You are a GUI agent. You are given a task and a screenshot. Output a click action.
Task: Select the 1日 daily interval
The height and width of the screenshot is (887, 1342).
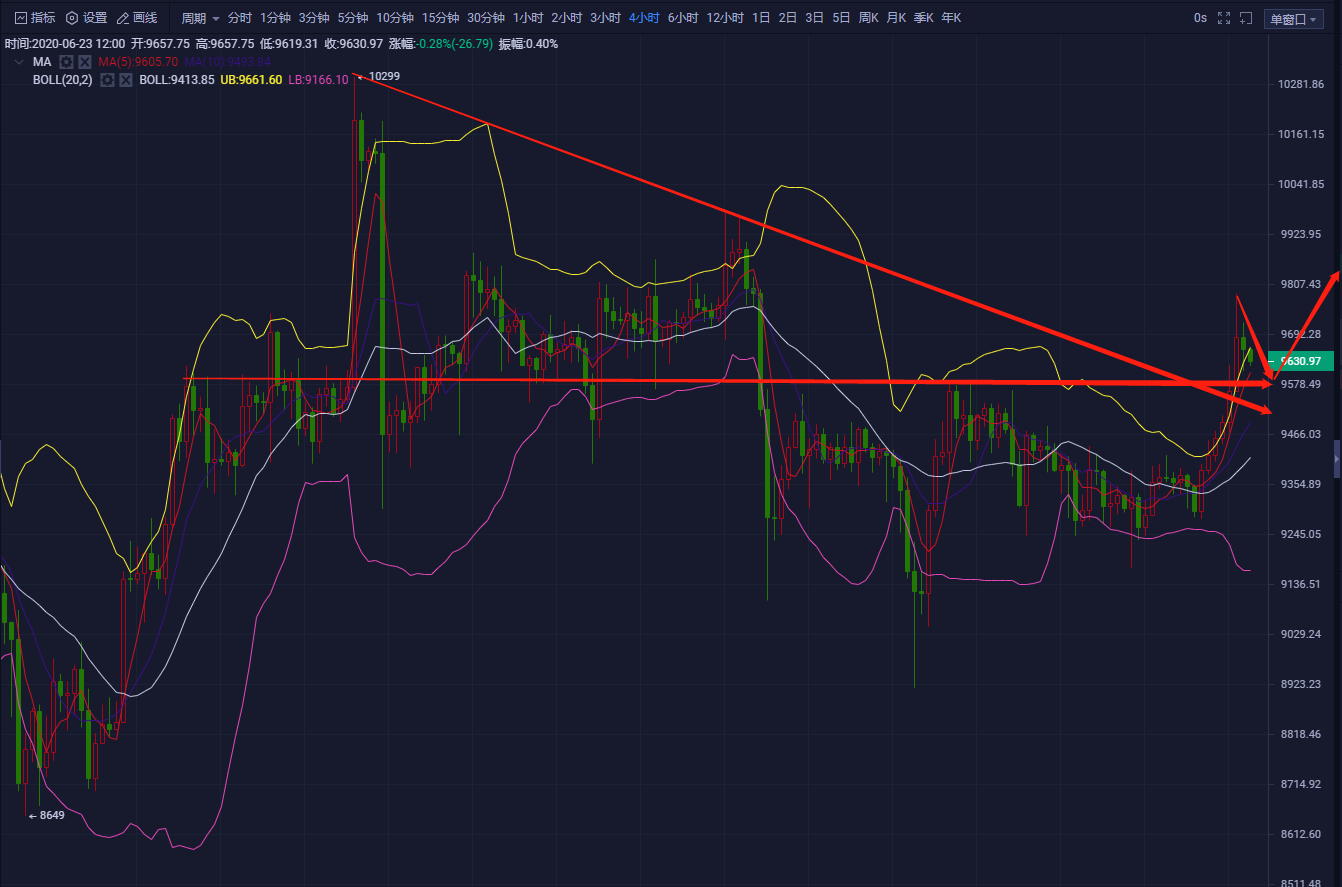[761, 18]
